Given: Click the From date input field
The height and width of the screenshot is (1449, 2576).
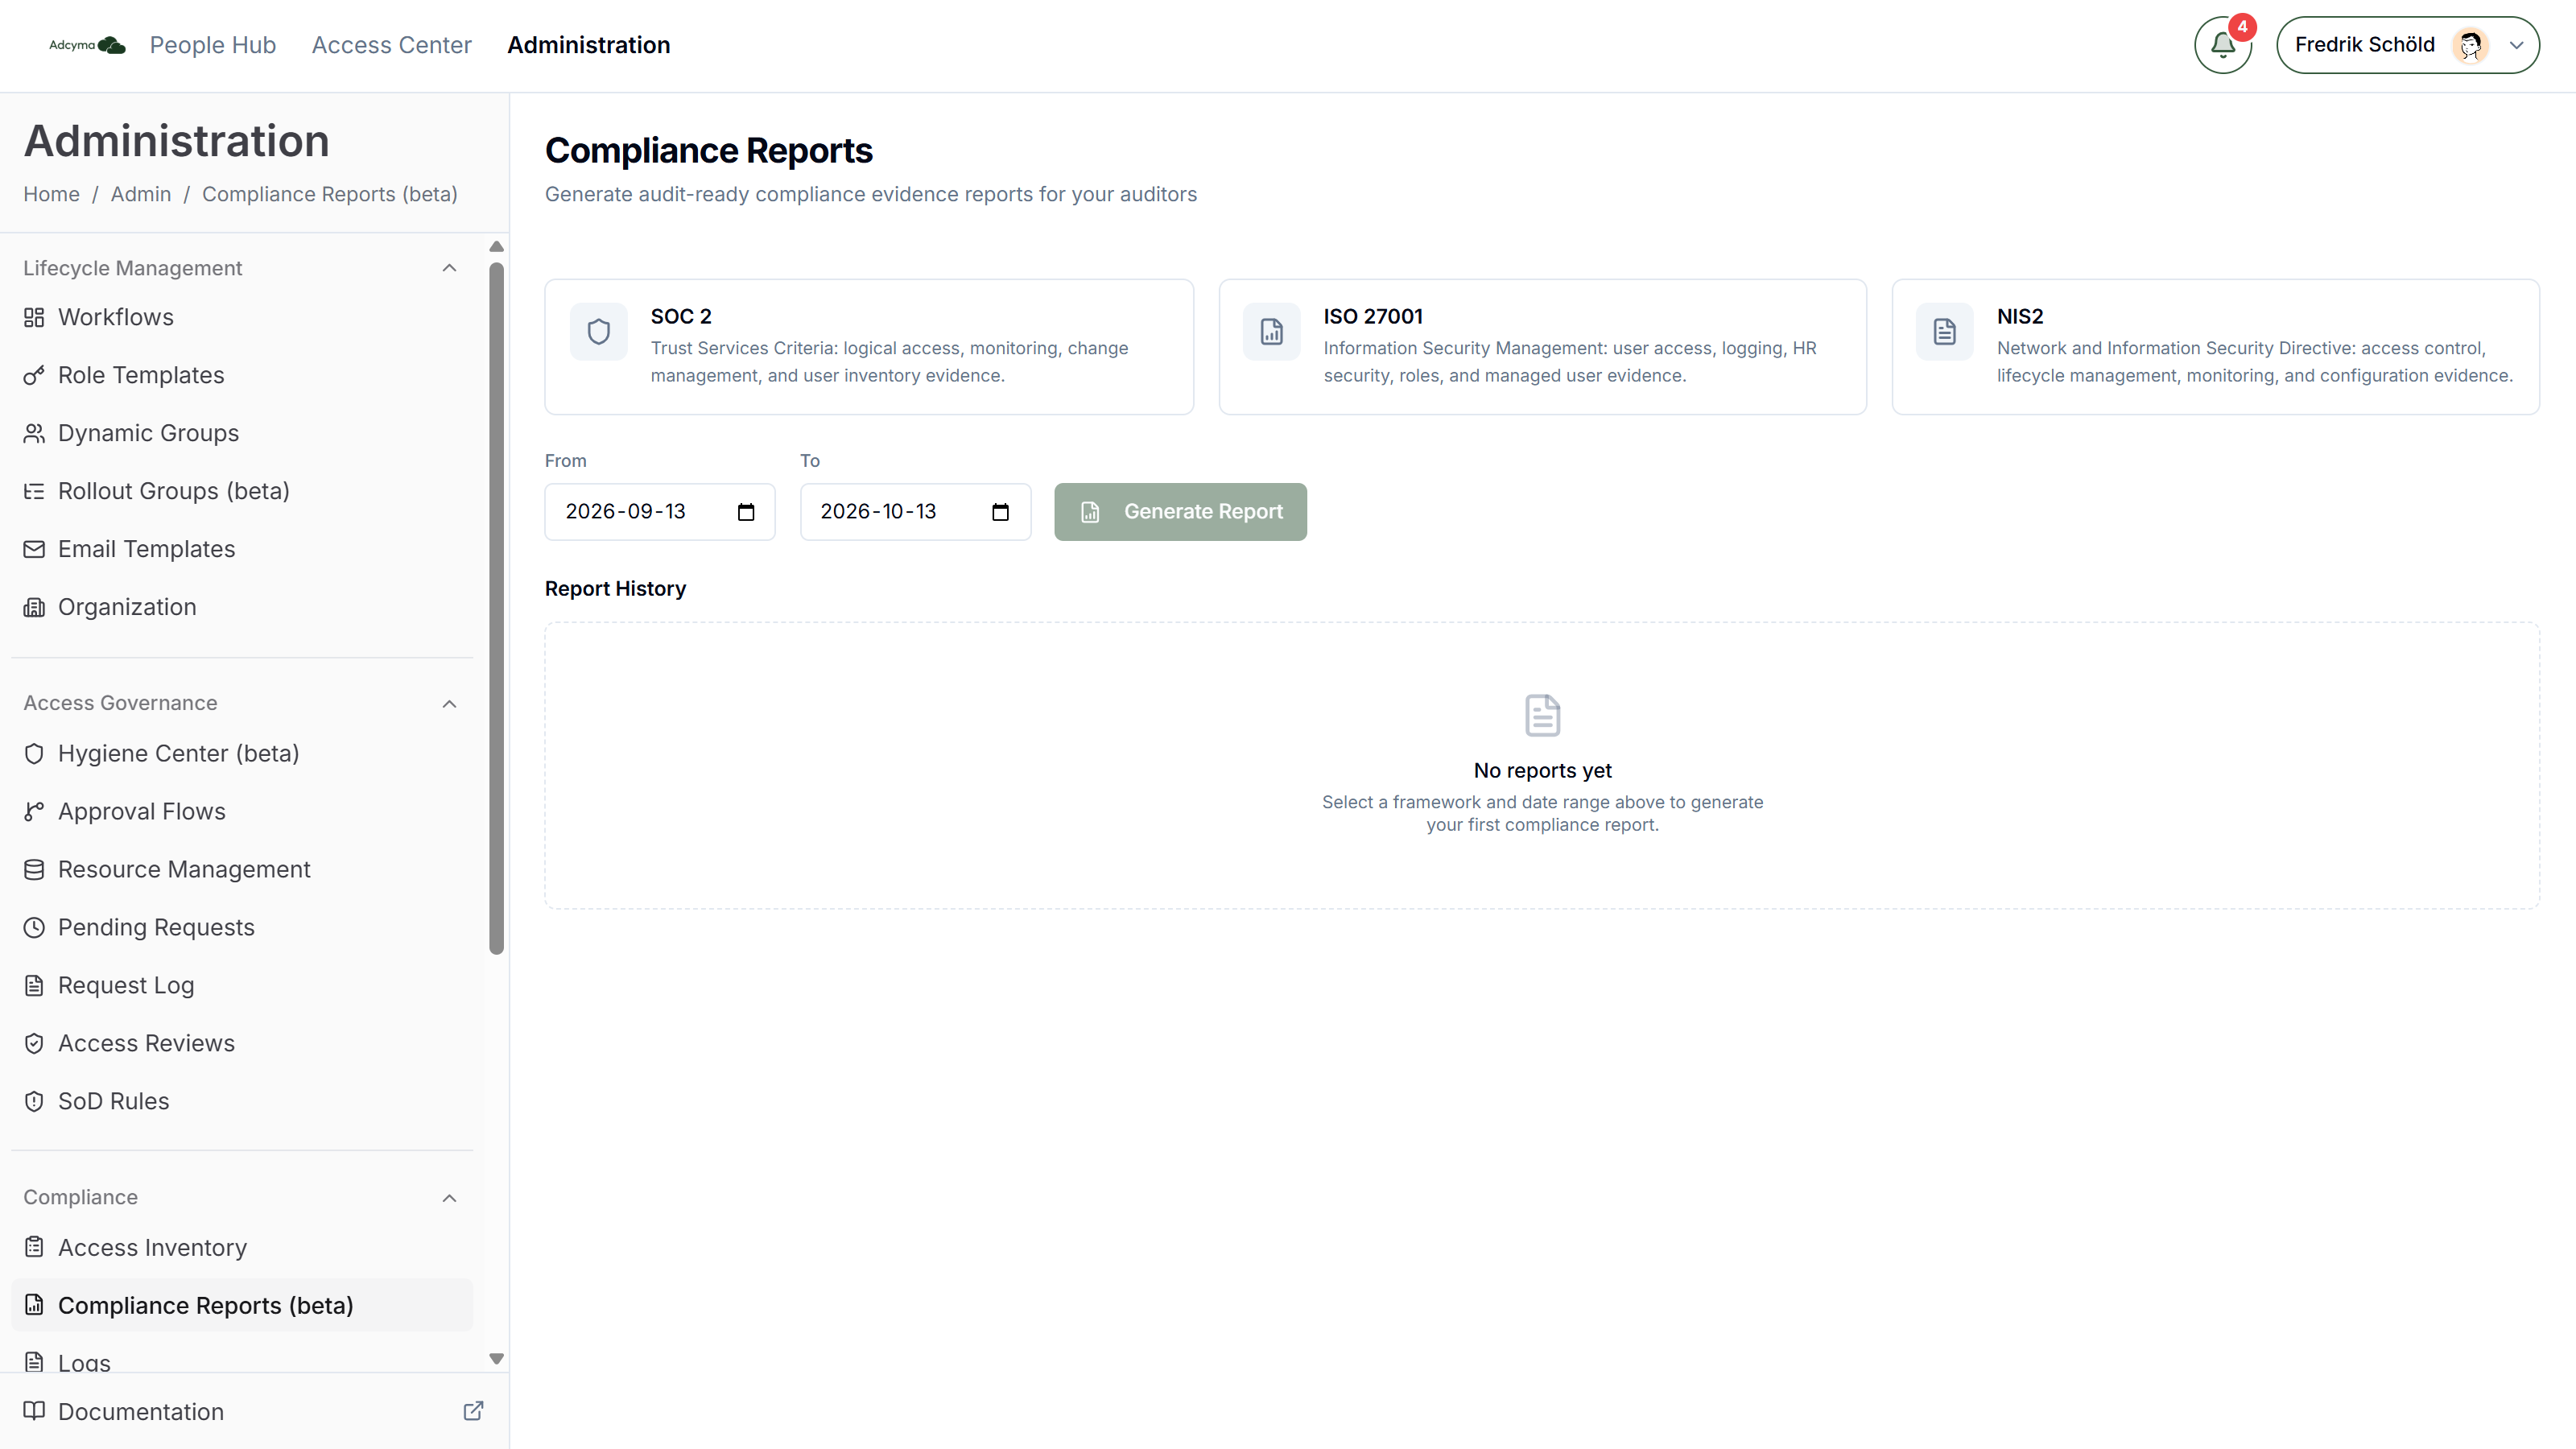Looking at the screenshot, I should click(660, 512).
